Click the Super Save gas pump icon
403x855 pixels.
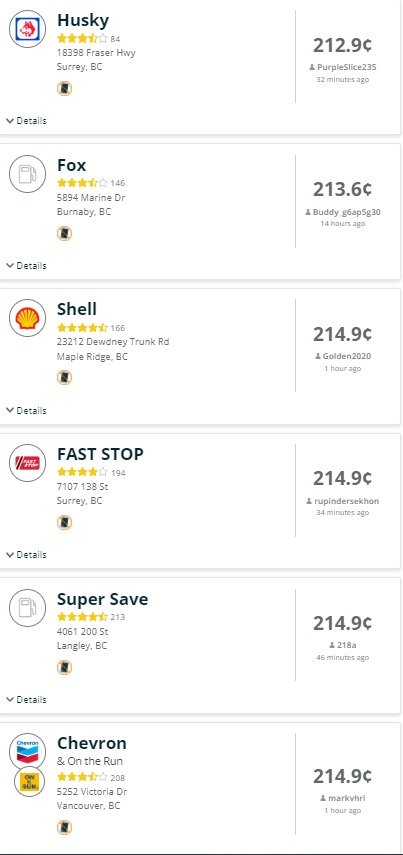(x=27, y=607)
